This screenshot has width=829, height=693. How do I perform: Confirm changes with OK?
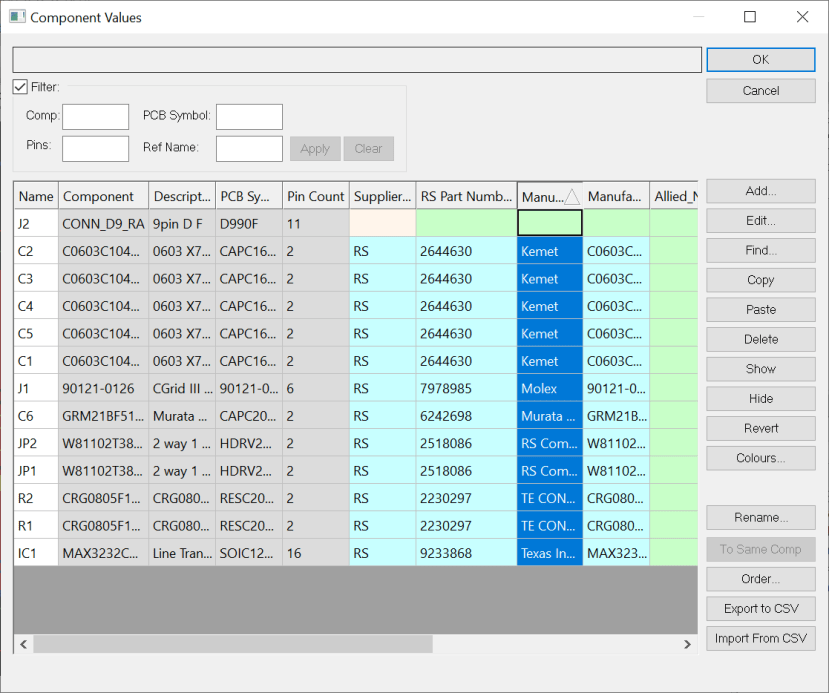[760, 59]
